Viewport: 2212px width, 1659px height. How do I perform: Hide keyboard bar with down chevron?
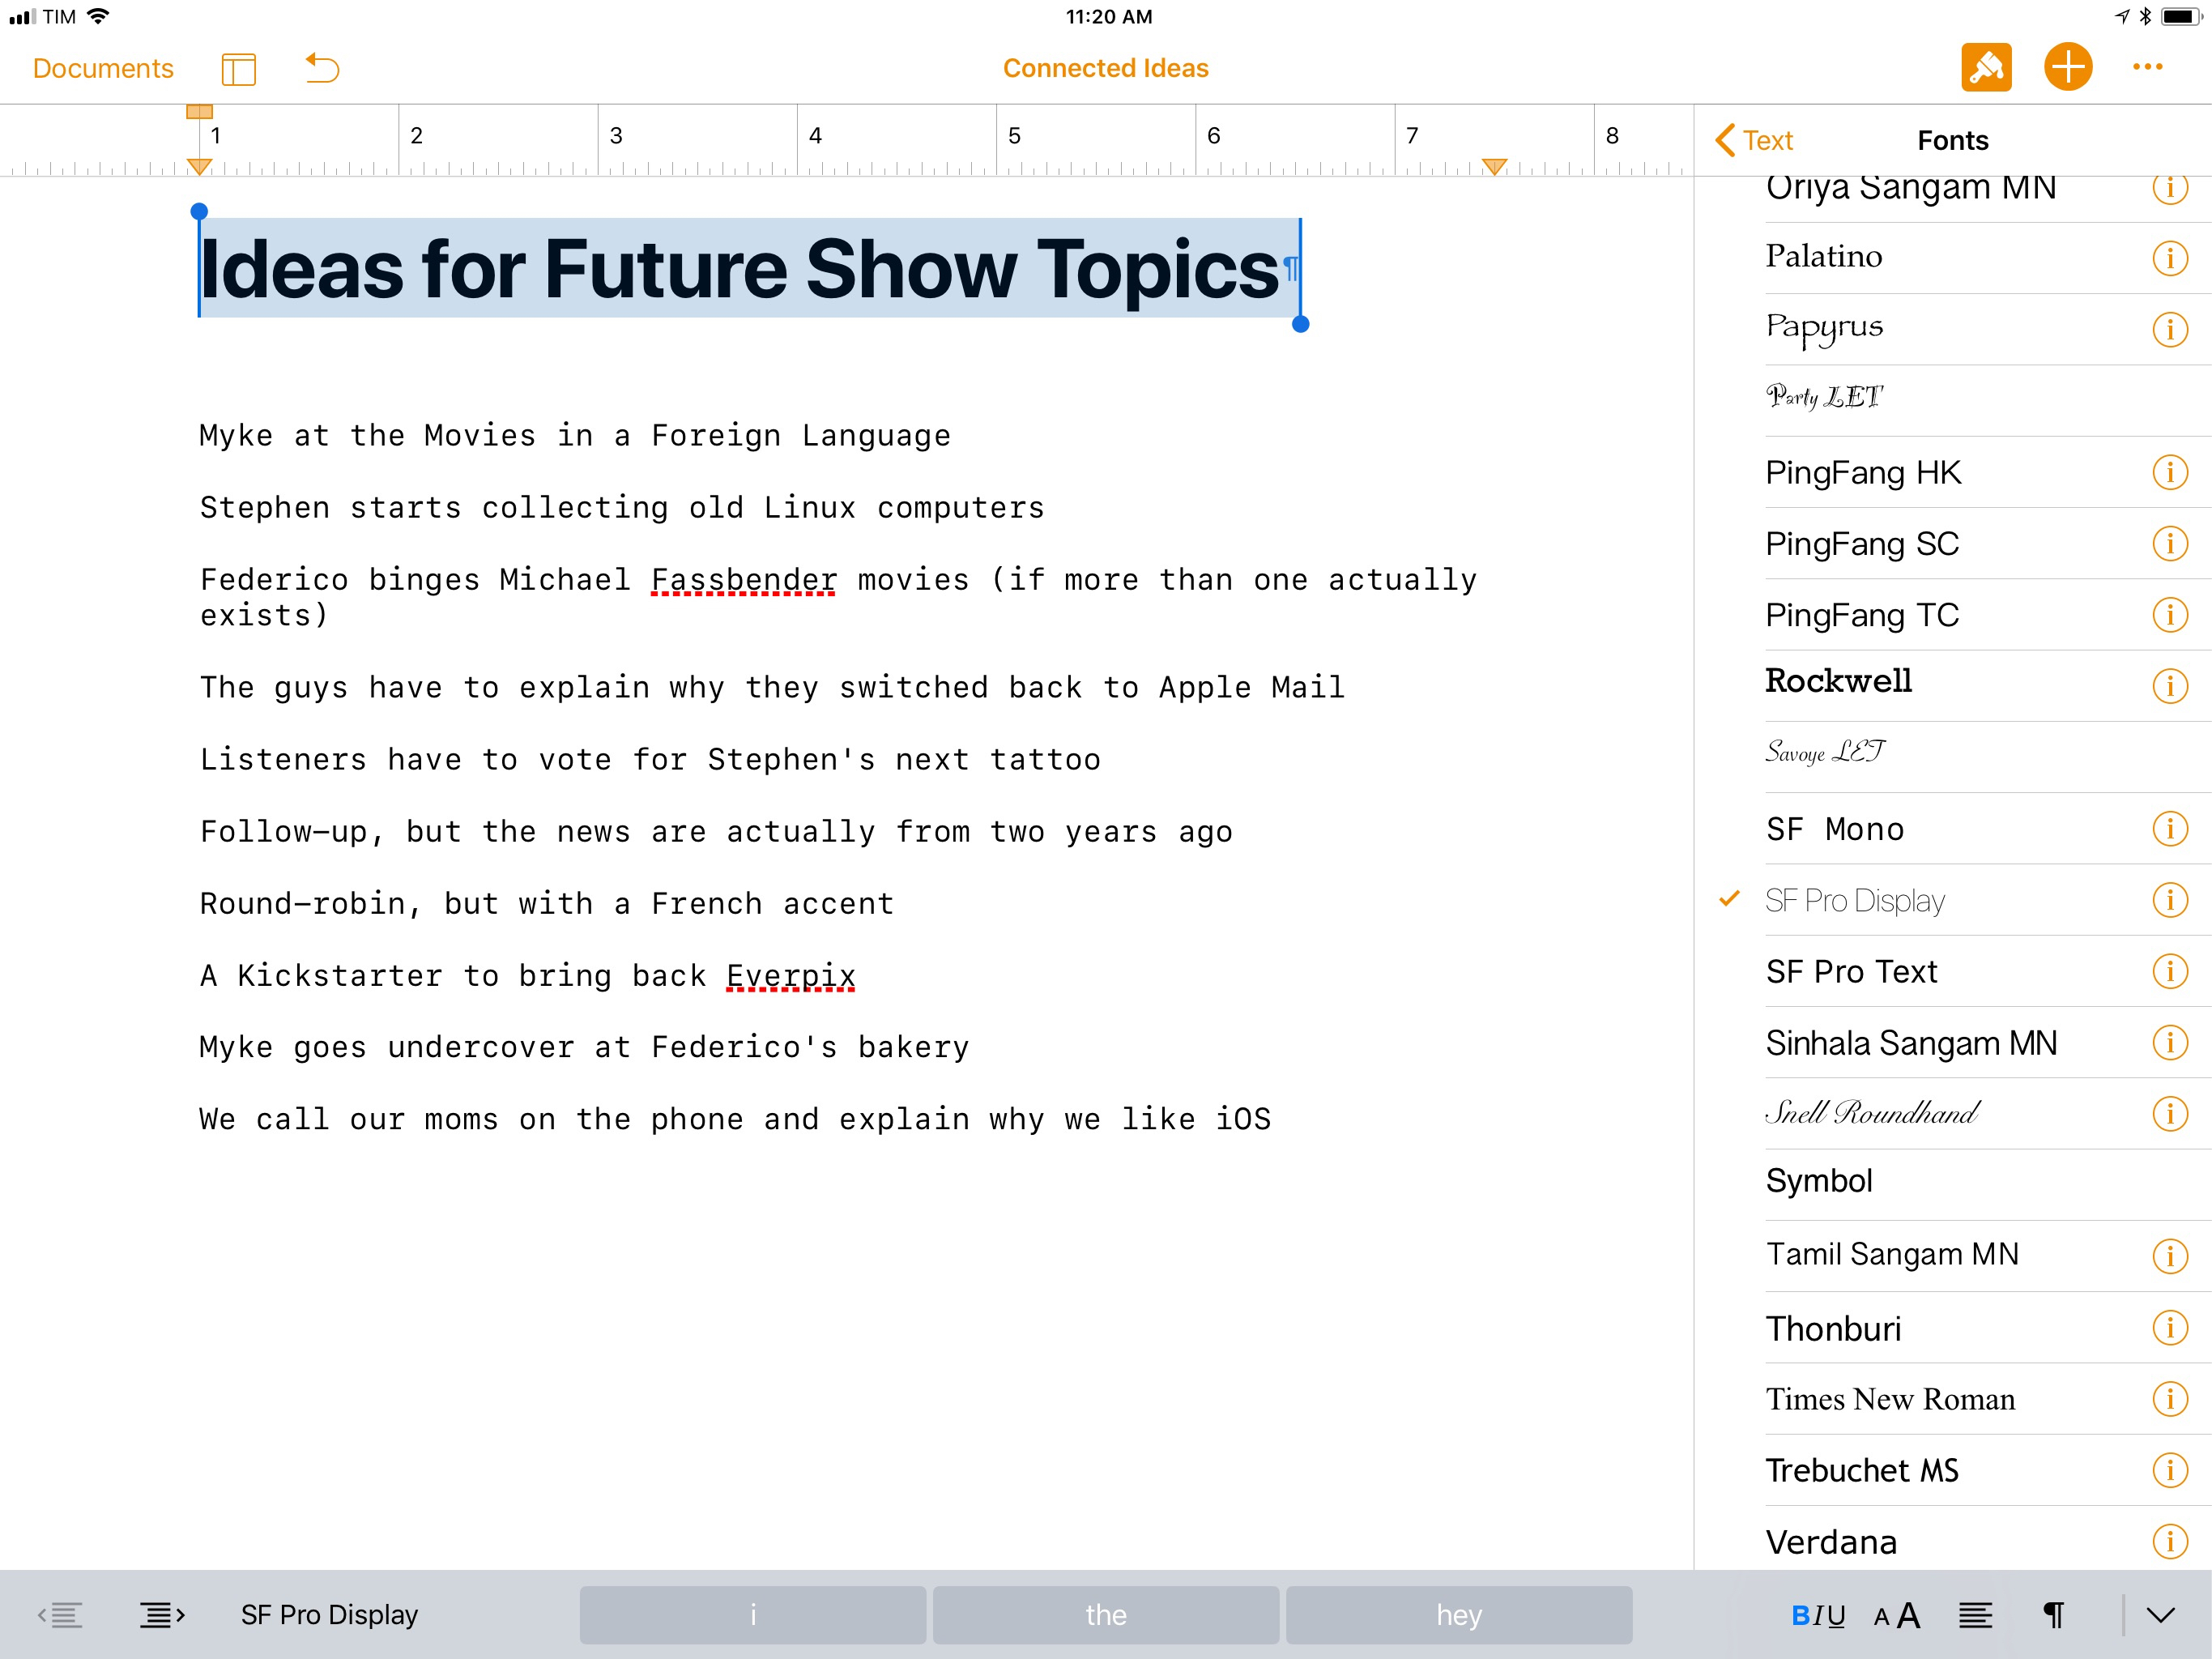point(2160,1615)
